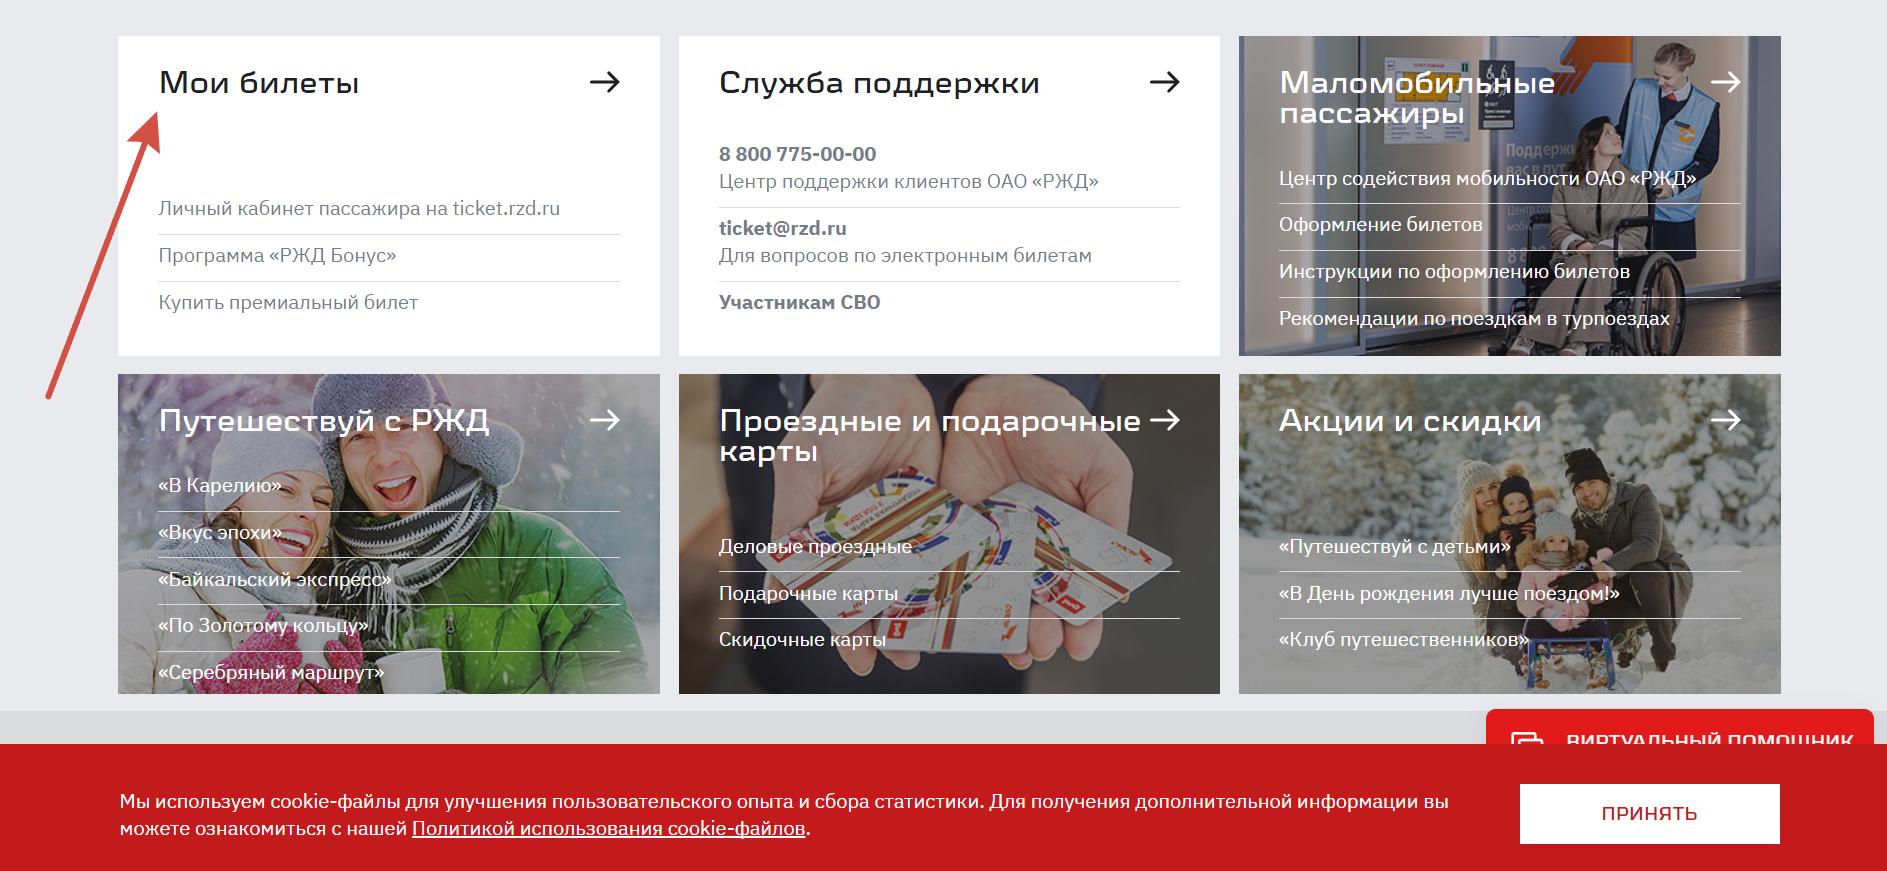The height and width of the screenshot is (871, 1887).
Task: Open the Служба поддержки heading
Action: coord(879,83)
